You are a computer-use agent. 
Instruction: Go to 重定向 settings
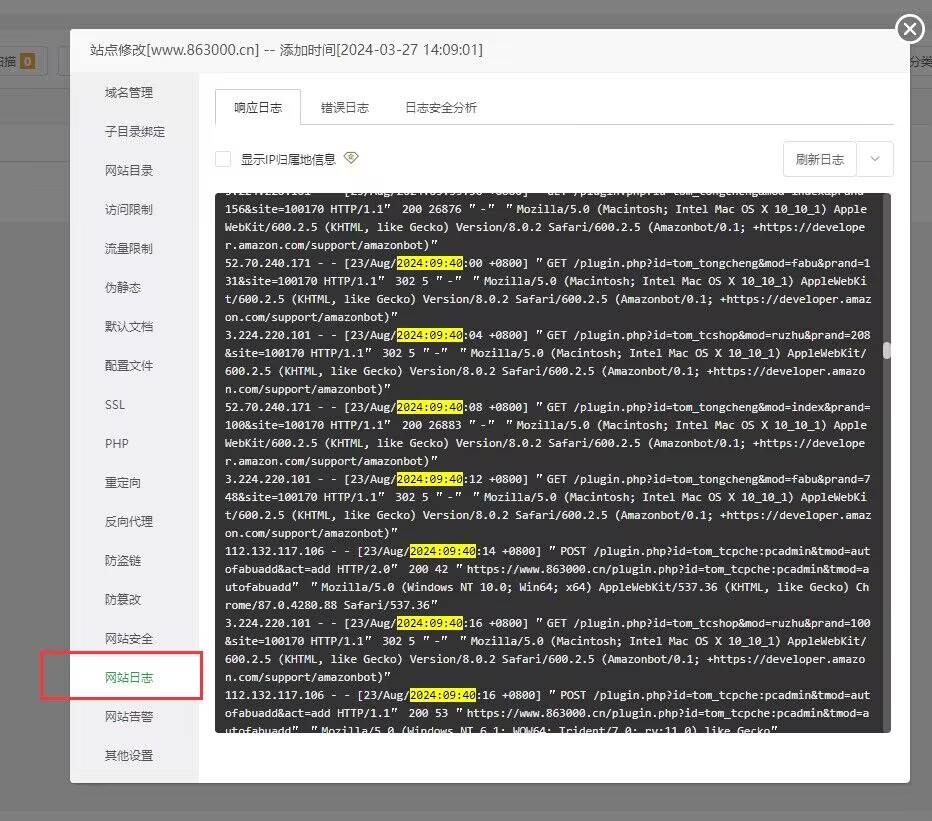(x=123, y=483)
